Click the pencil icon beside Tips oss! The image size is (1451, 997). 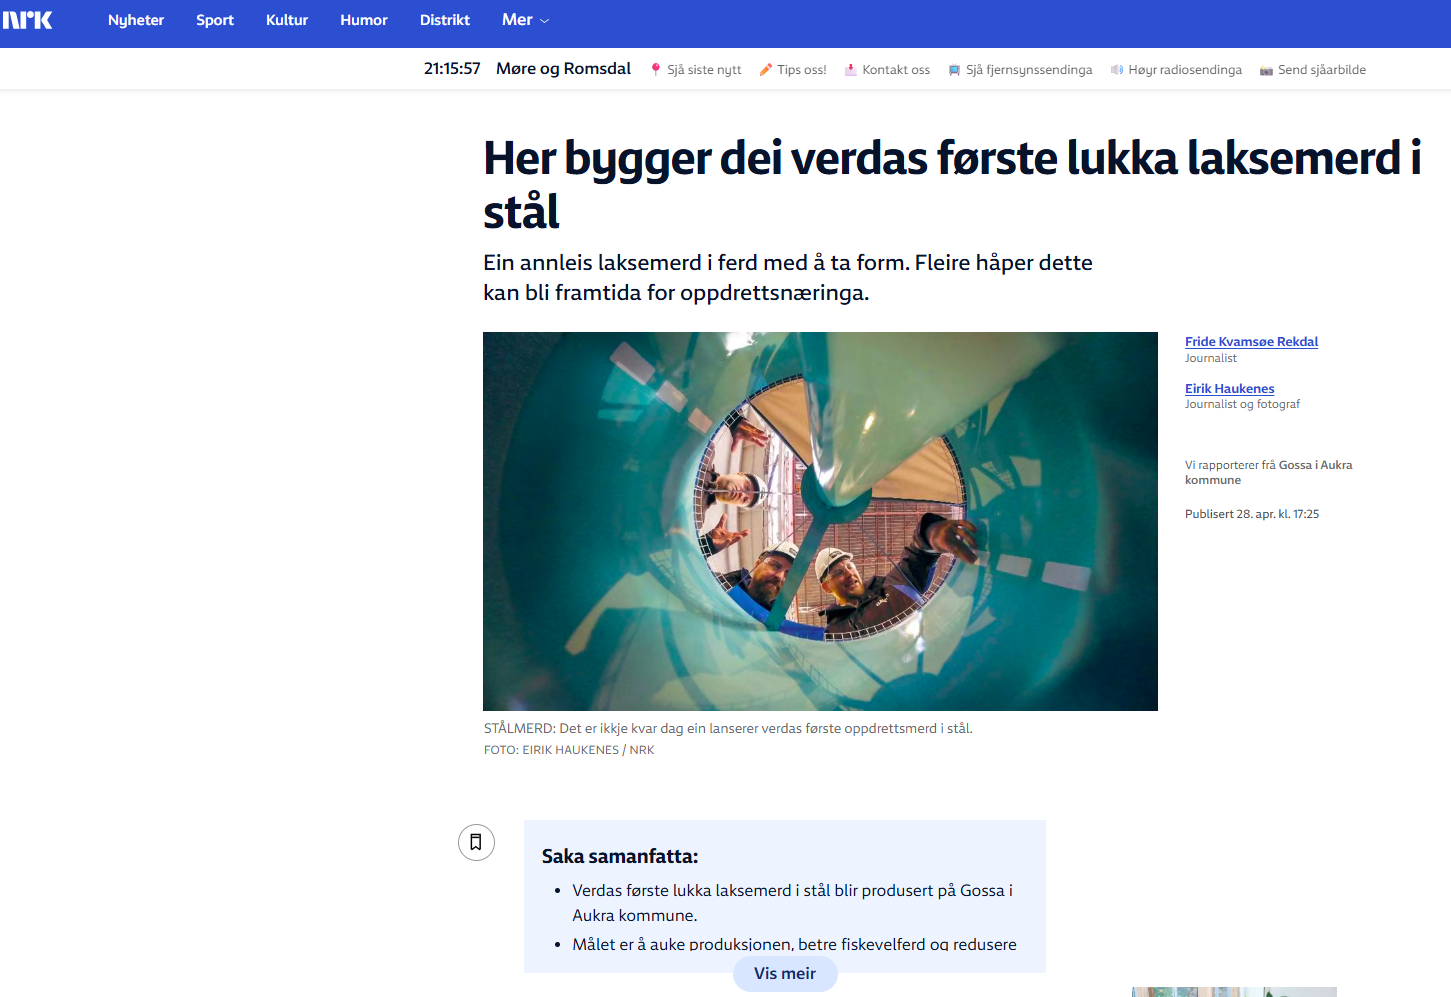click(x=766, y=70)
